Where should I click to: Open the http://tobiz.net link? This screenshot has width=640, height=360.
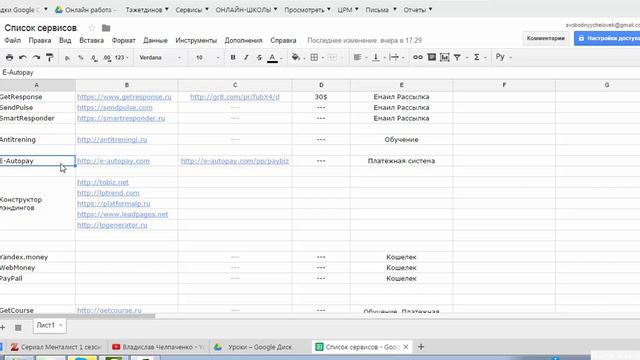pyautogui.click(x=102, y=182)
